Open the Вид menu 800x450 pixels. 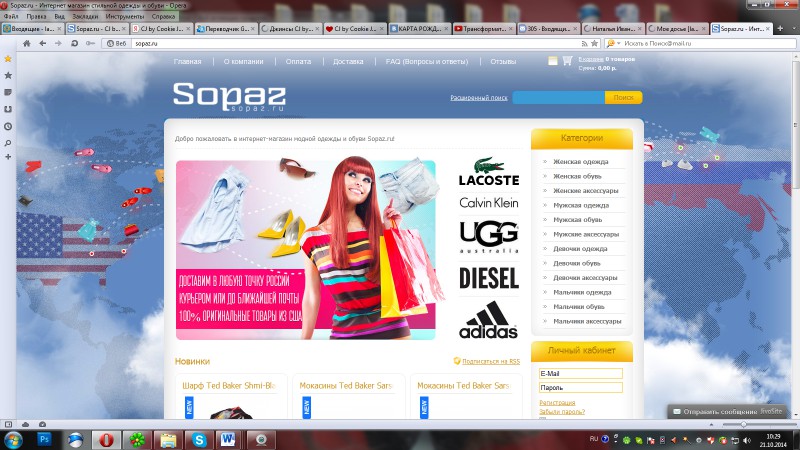pos(60,16)
